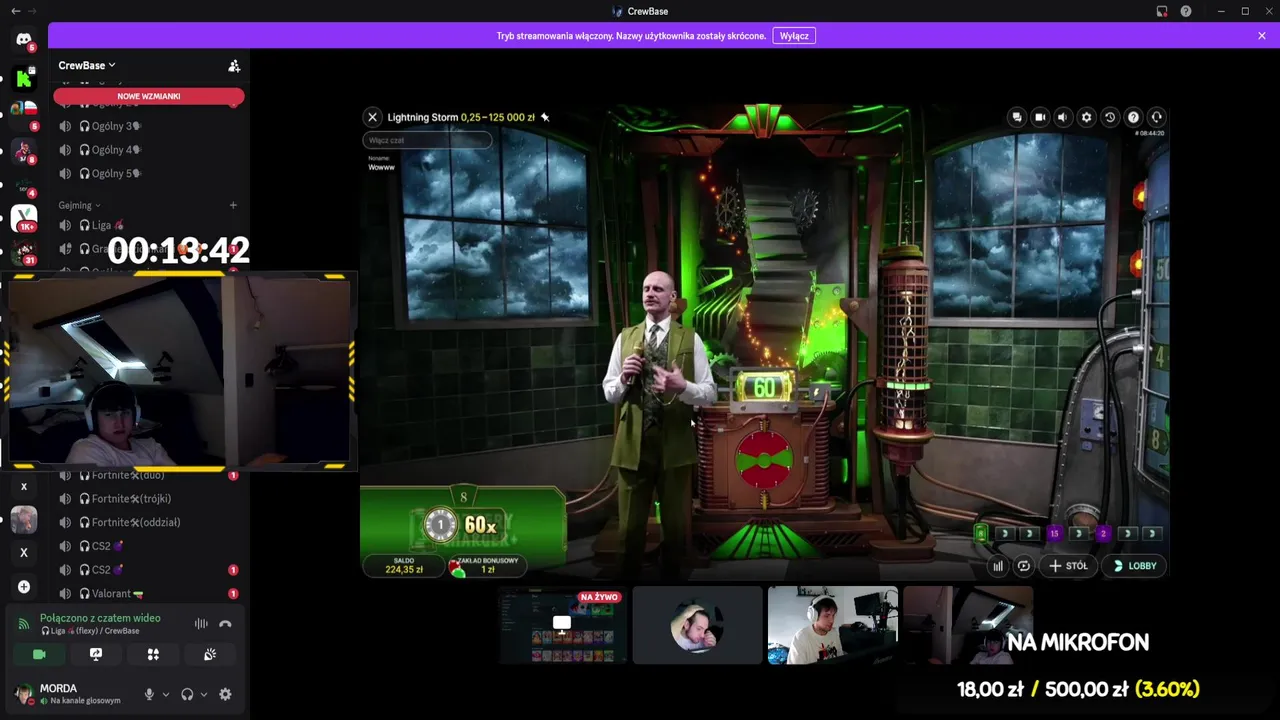Open Discord direct messages home icon
Viewport: 1280px width, 720px height.
pos(24,39)
